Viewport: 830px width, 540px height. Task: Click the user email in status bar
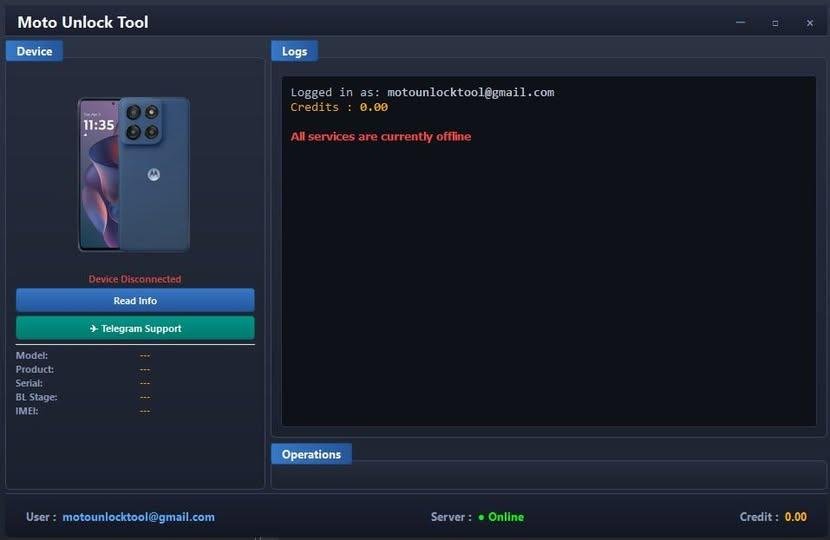pyautogui.click(x=138, y=517)
